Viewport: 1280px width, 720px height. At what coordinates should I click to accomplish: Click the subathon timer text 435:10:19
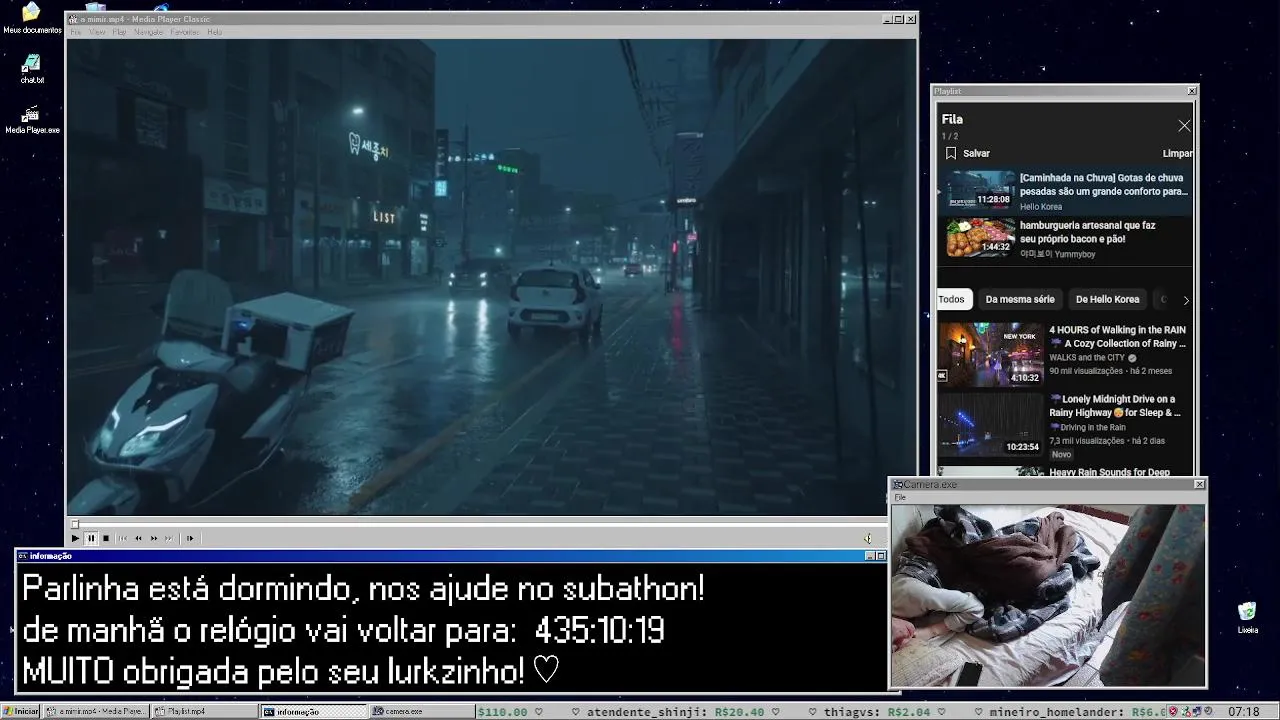599,630
